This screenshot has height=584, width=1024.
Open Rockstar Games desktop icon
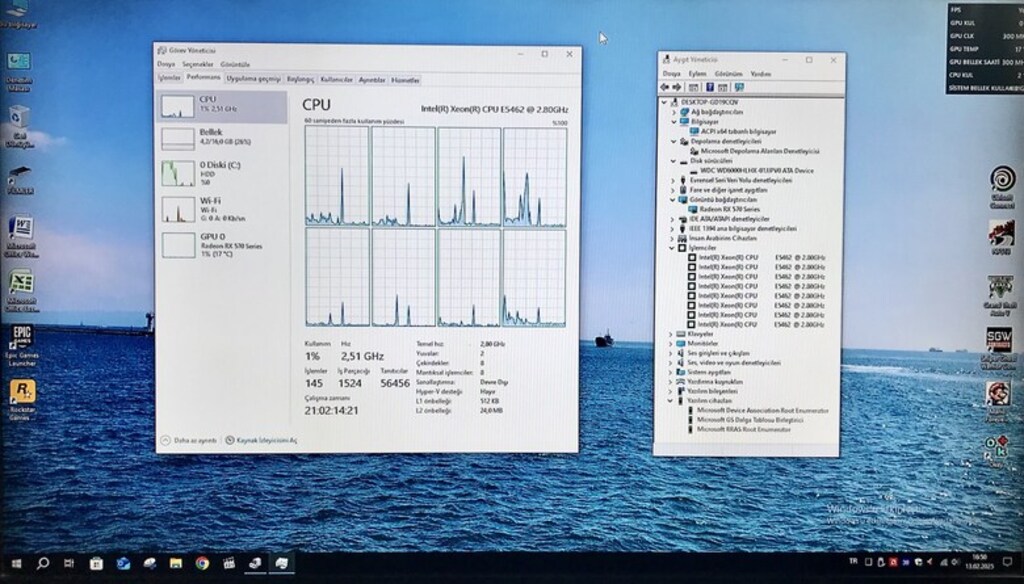pos(22,400)
